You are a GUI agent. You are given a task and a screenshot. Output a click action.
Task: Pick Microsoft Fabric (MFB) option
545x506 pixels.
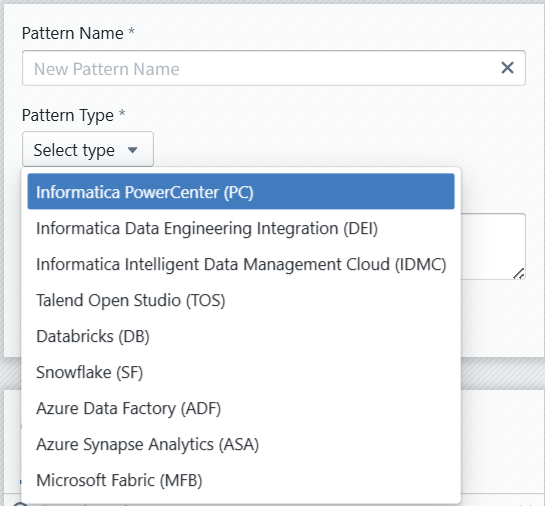241,480
